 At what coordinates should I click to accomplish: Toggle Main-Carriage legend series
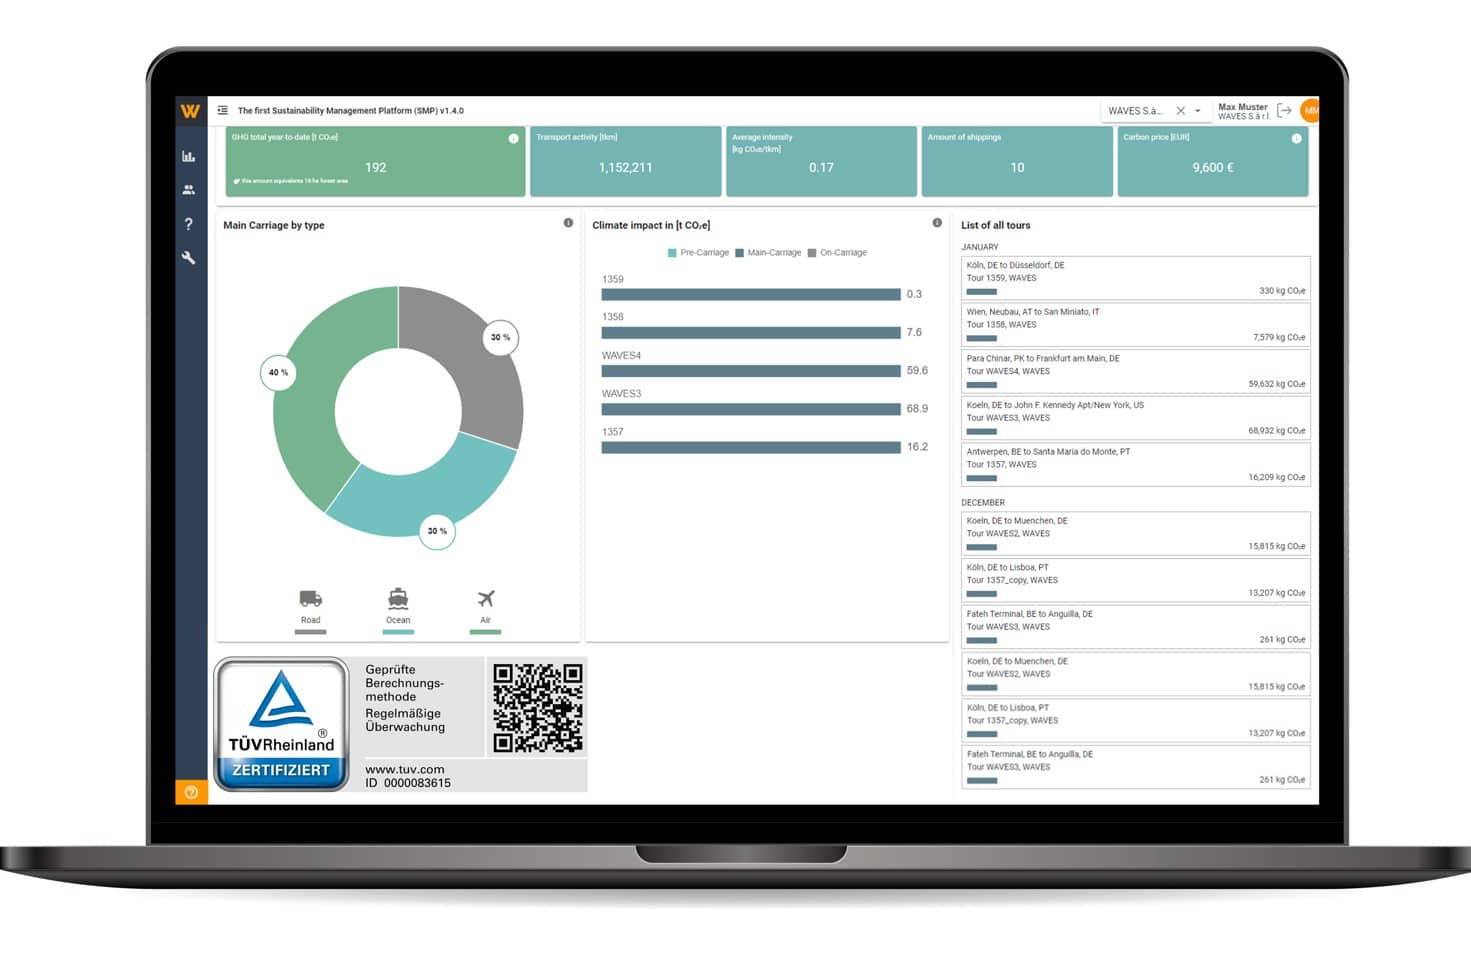[768, 253]
